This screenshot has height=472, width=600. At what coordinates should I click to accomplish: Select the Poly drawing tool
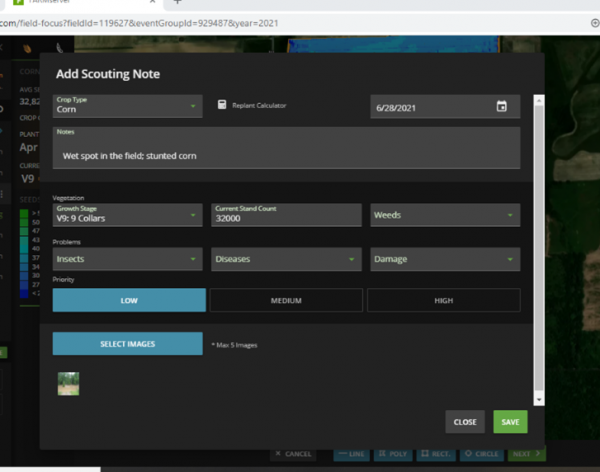(x=393, y=454)
